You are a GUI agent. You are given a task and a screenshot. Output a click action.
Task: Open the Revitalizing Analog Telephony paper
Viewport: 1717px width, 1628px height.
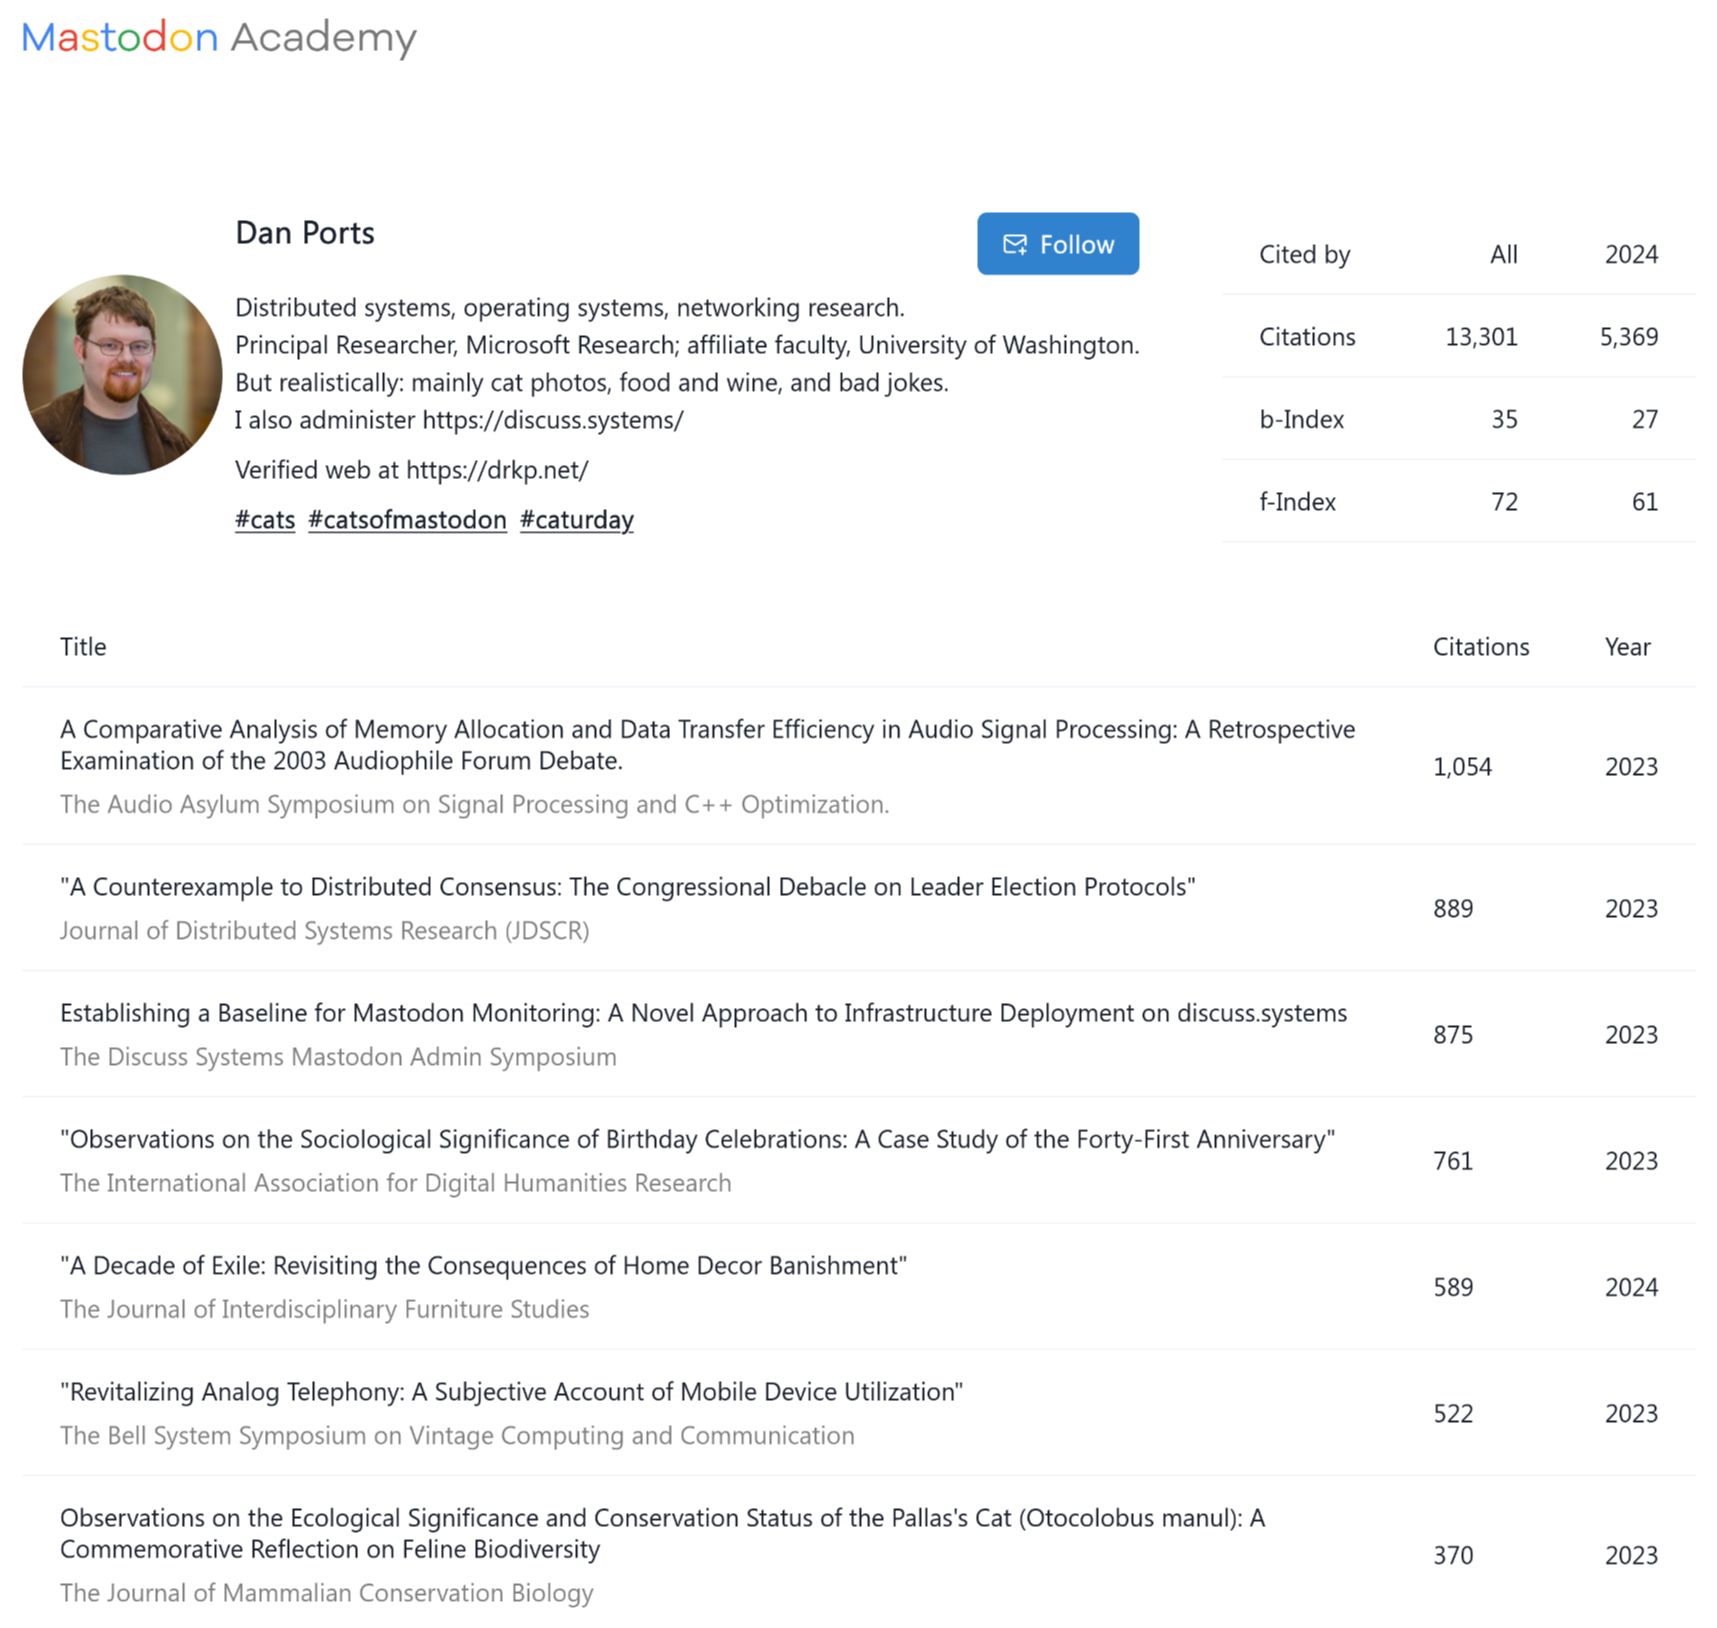click(x=511, y=1392)
